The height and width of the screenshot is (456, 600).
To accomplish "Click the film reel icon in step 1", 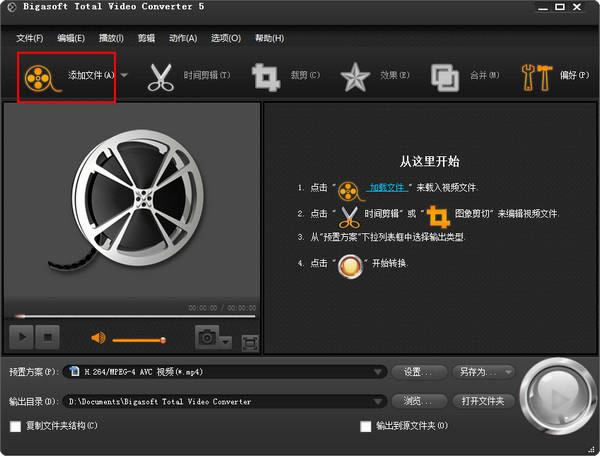I will [x=350, y=191].
